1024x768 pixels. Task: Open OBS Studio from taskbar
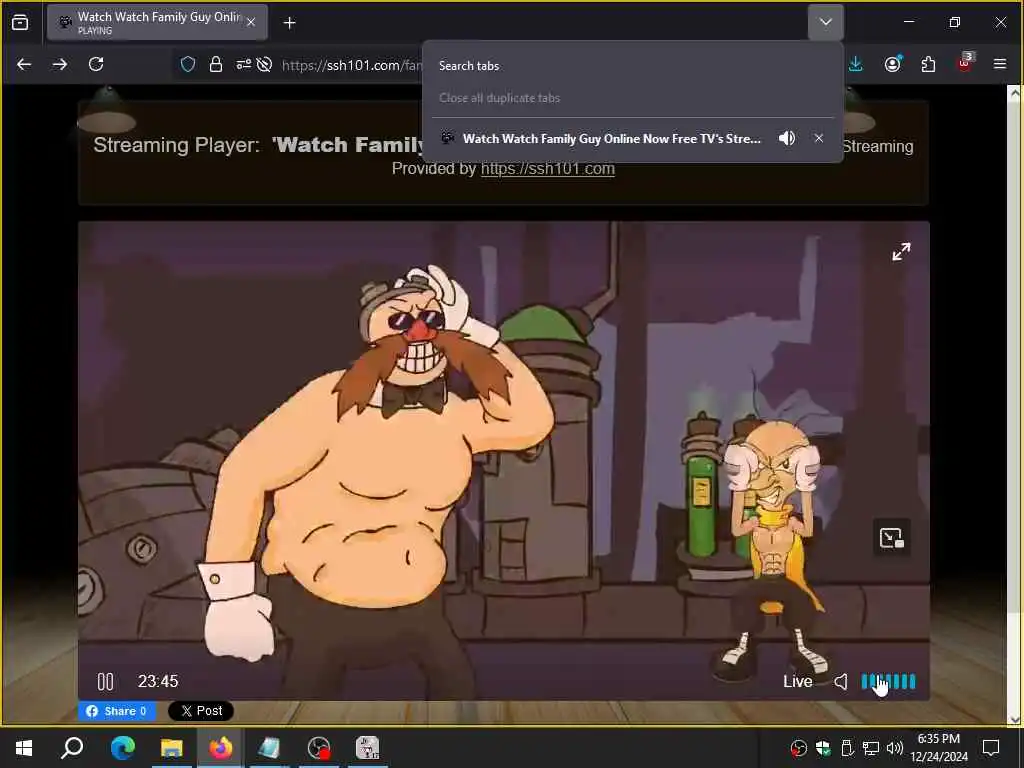(x=319, y=748)
